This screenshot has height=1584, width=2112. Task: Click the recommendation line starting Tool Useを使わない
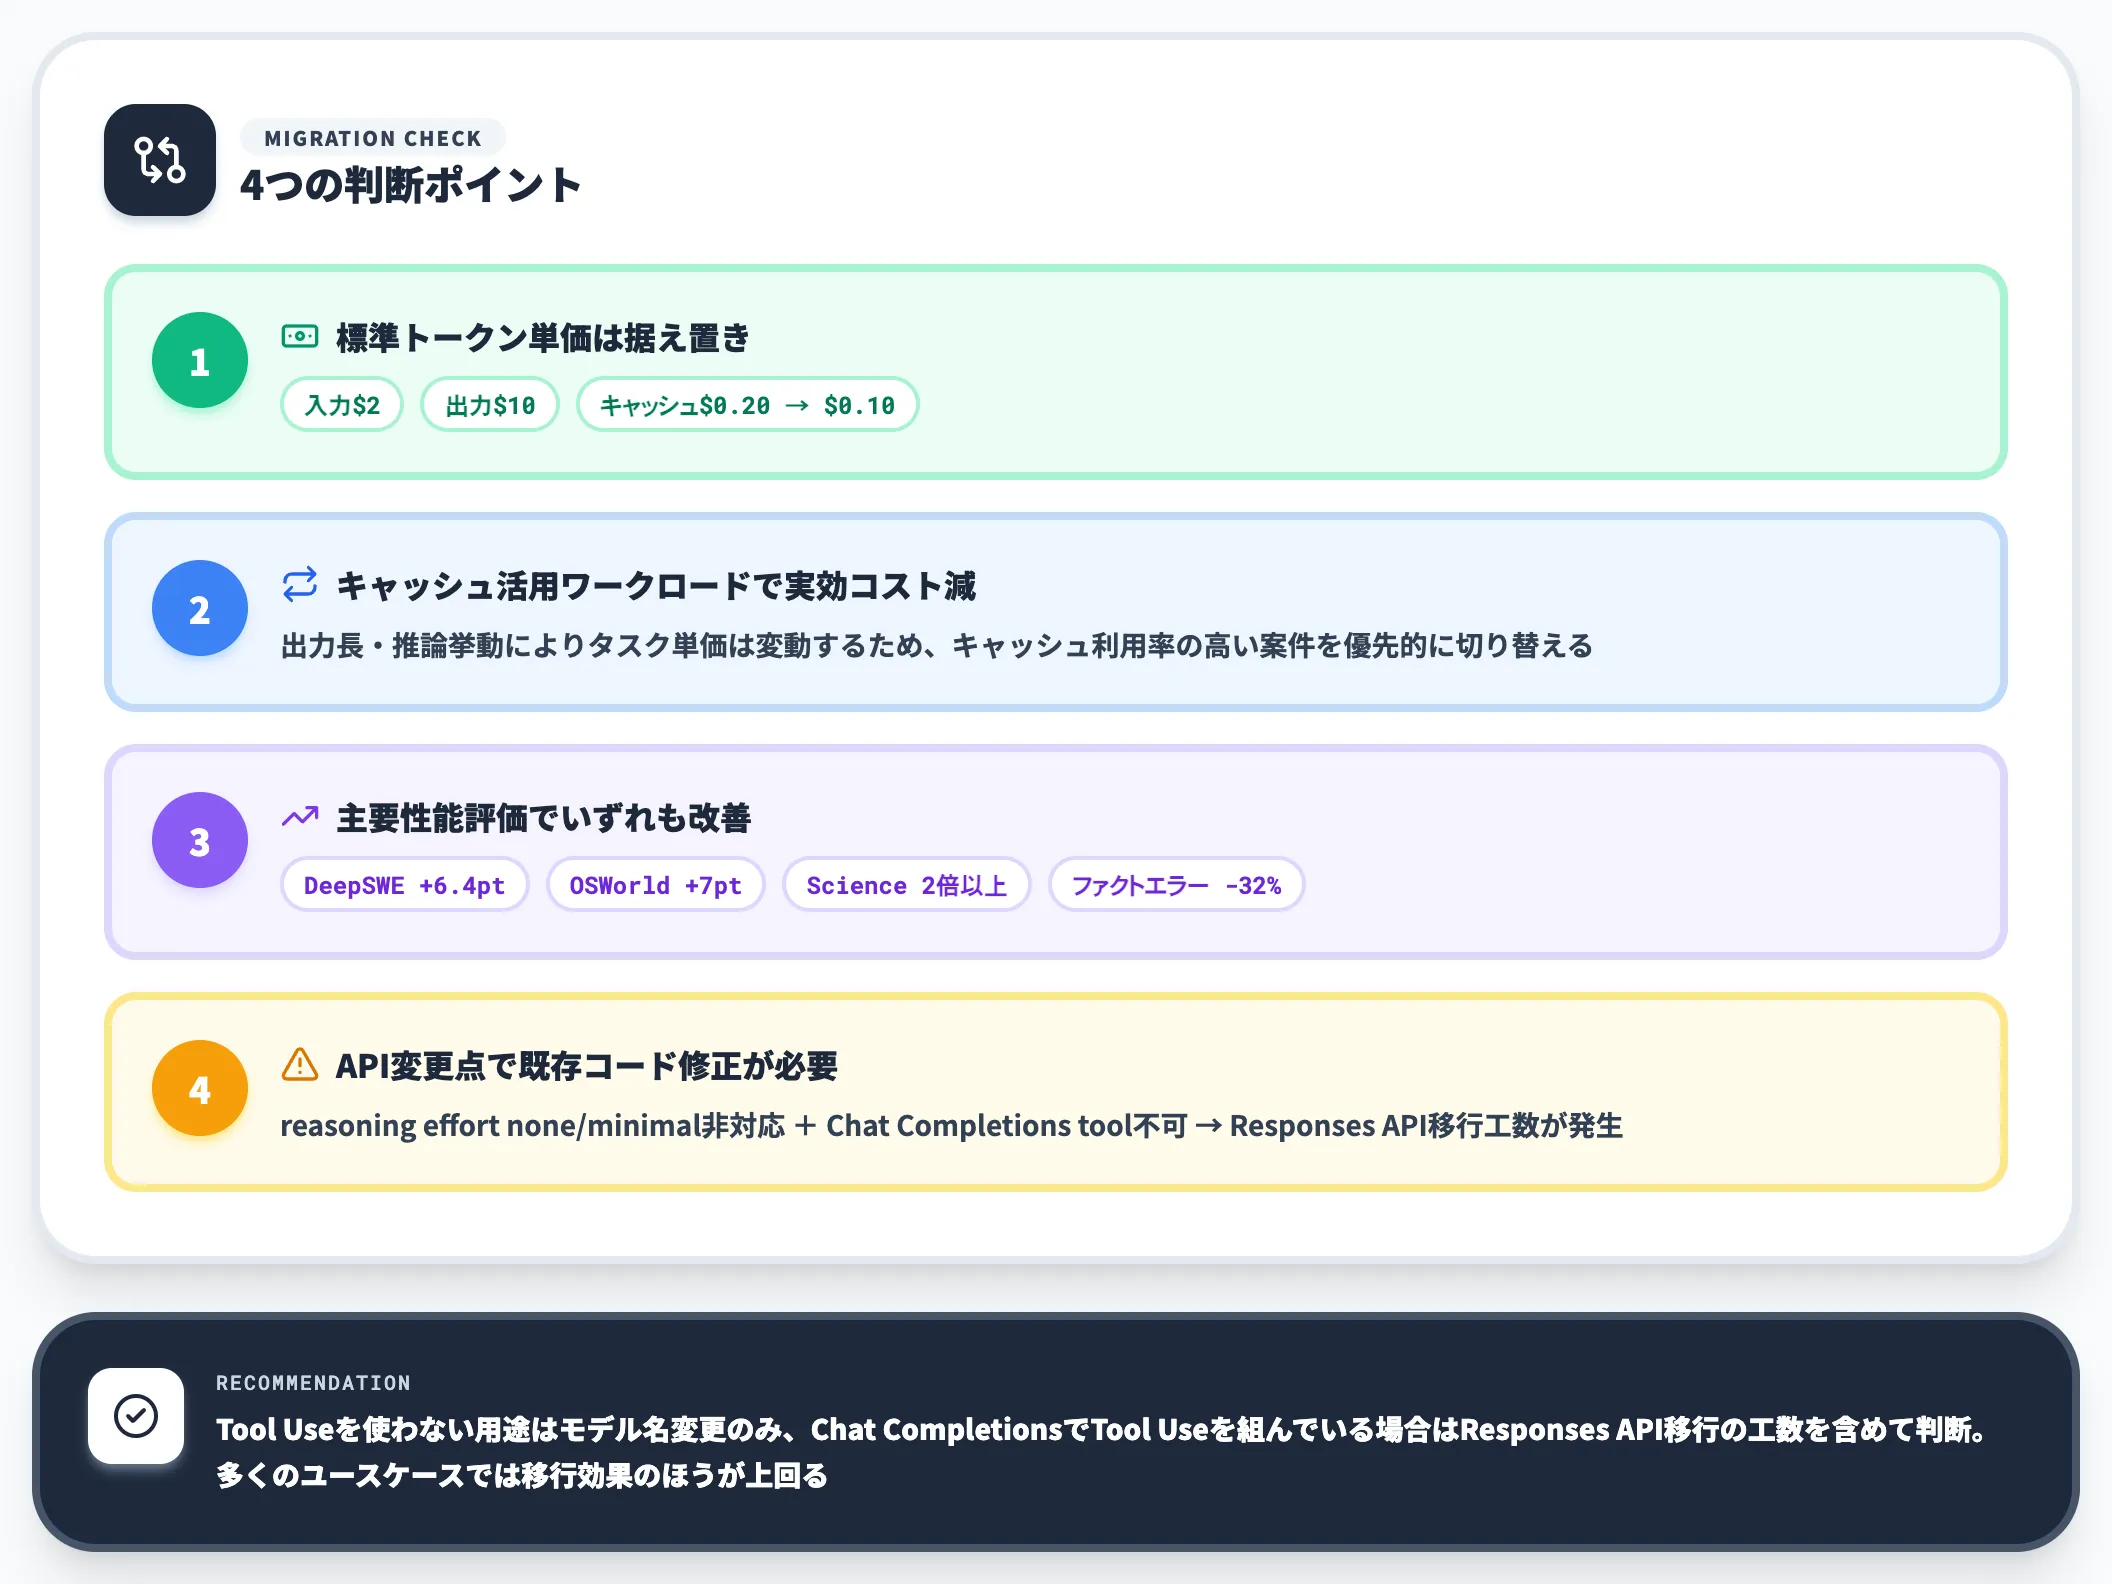click(1101, 1430)
